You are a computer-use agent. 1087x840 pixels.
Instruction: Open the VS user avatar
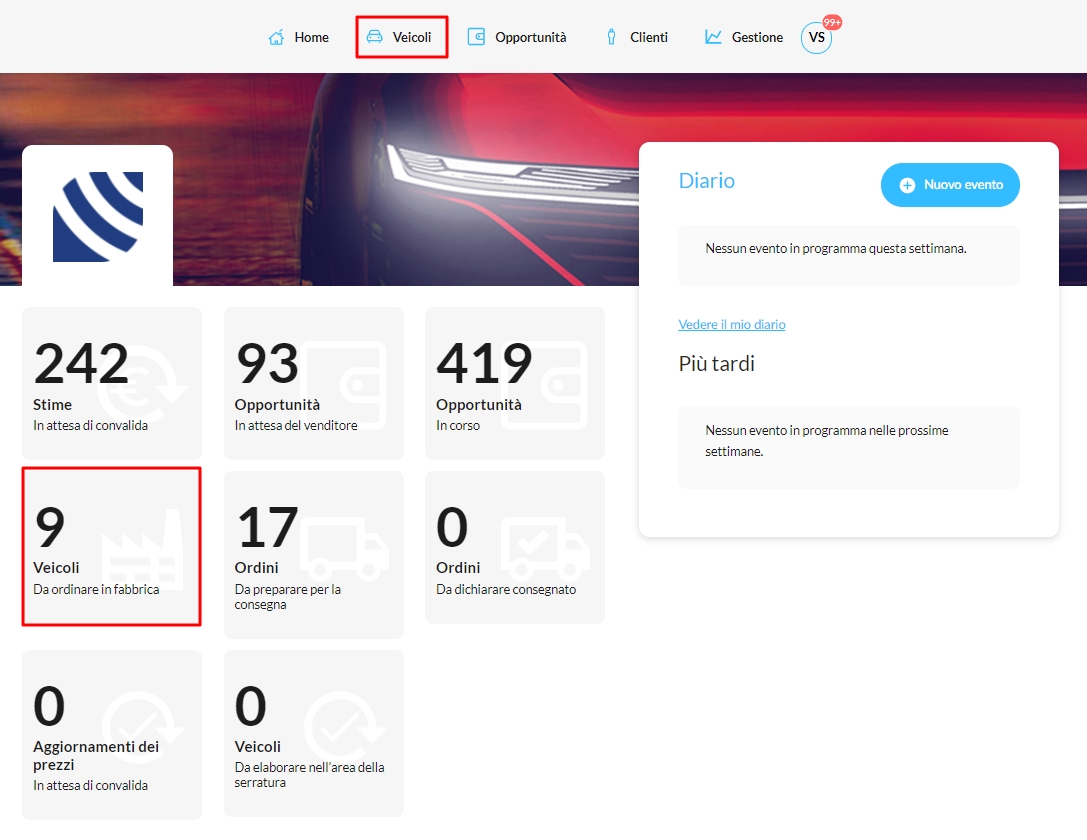816,37
